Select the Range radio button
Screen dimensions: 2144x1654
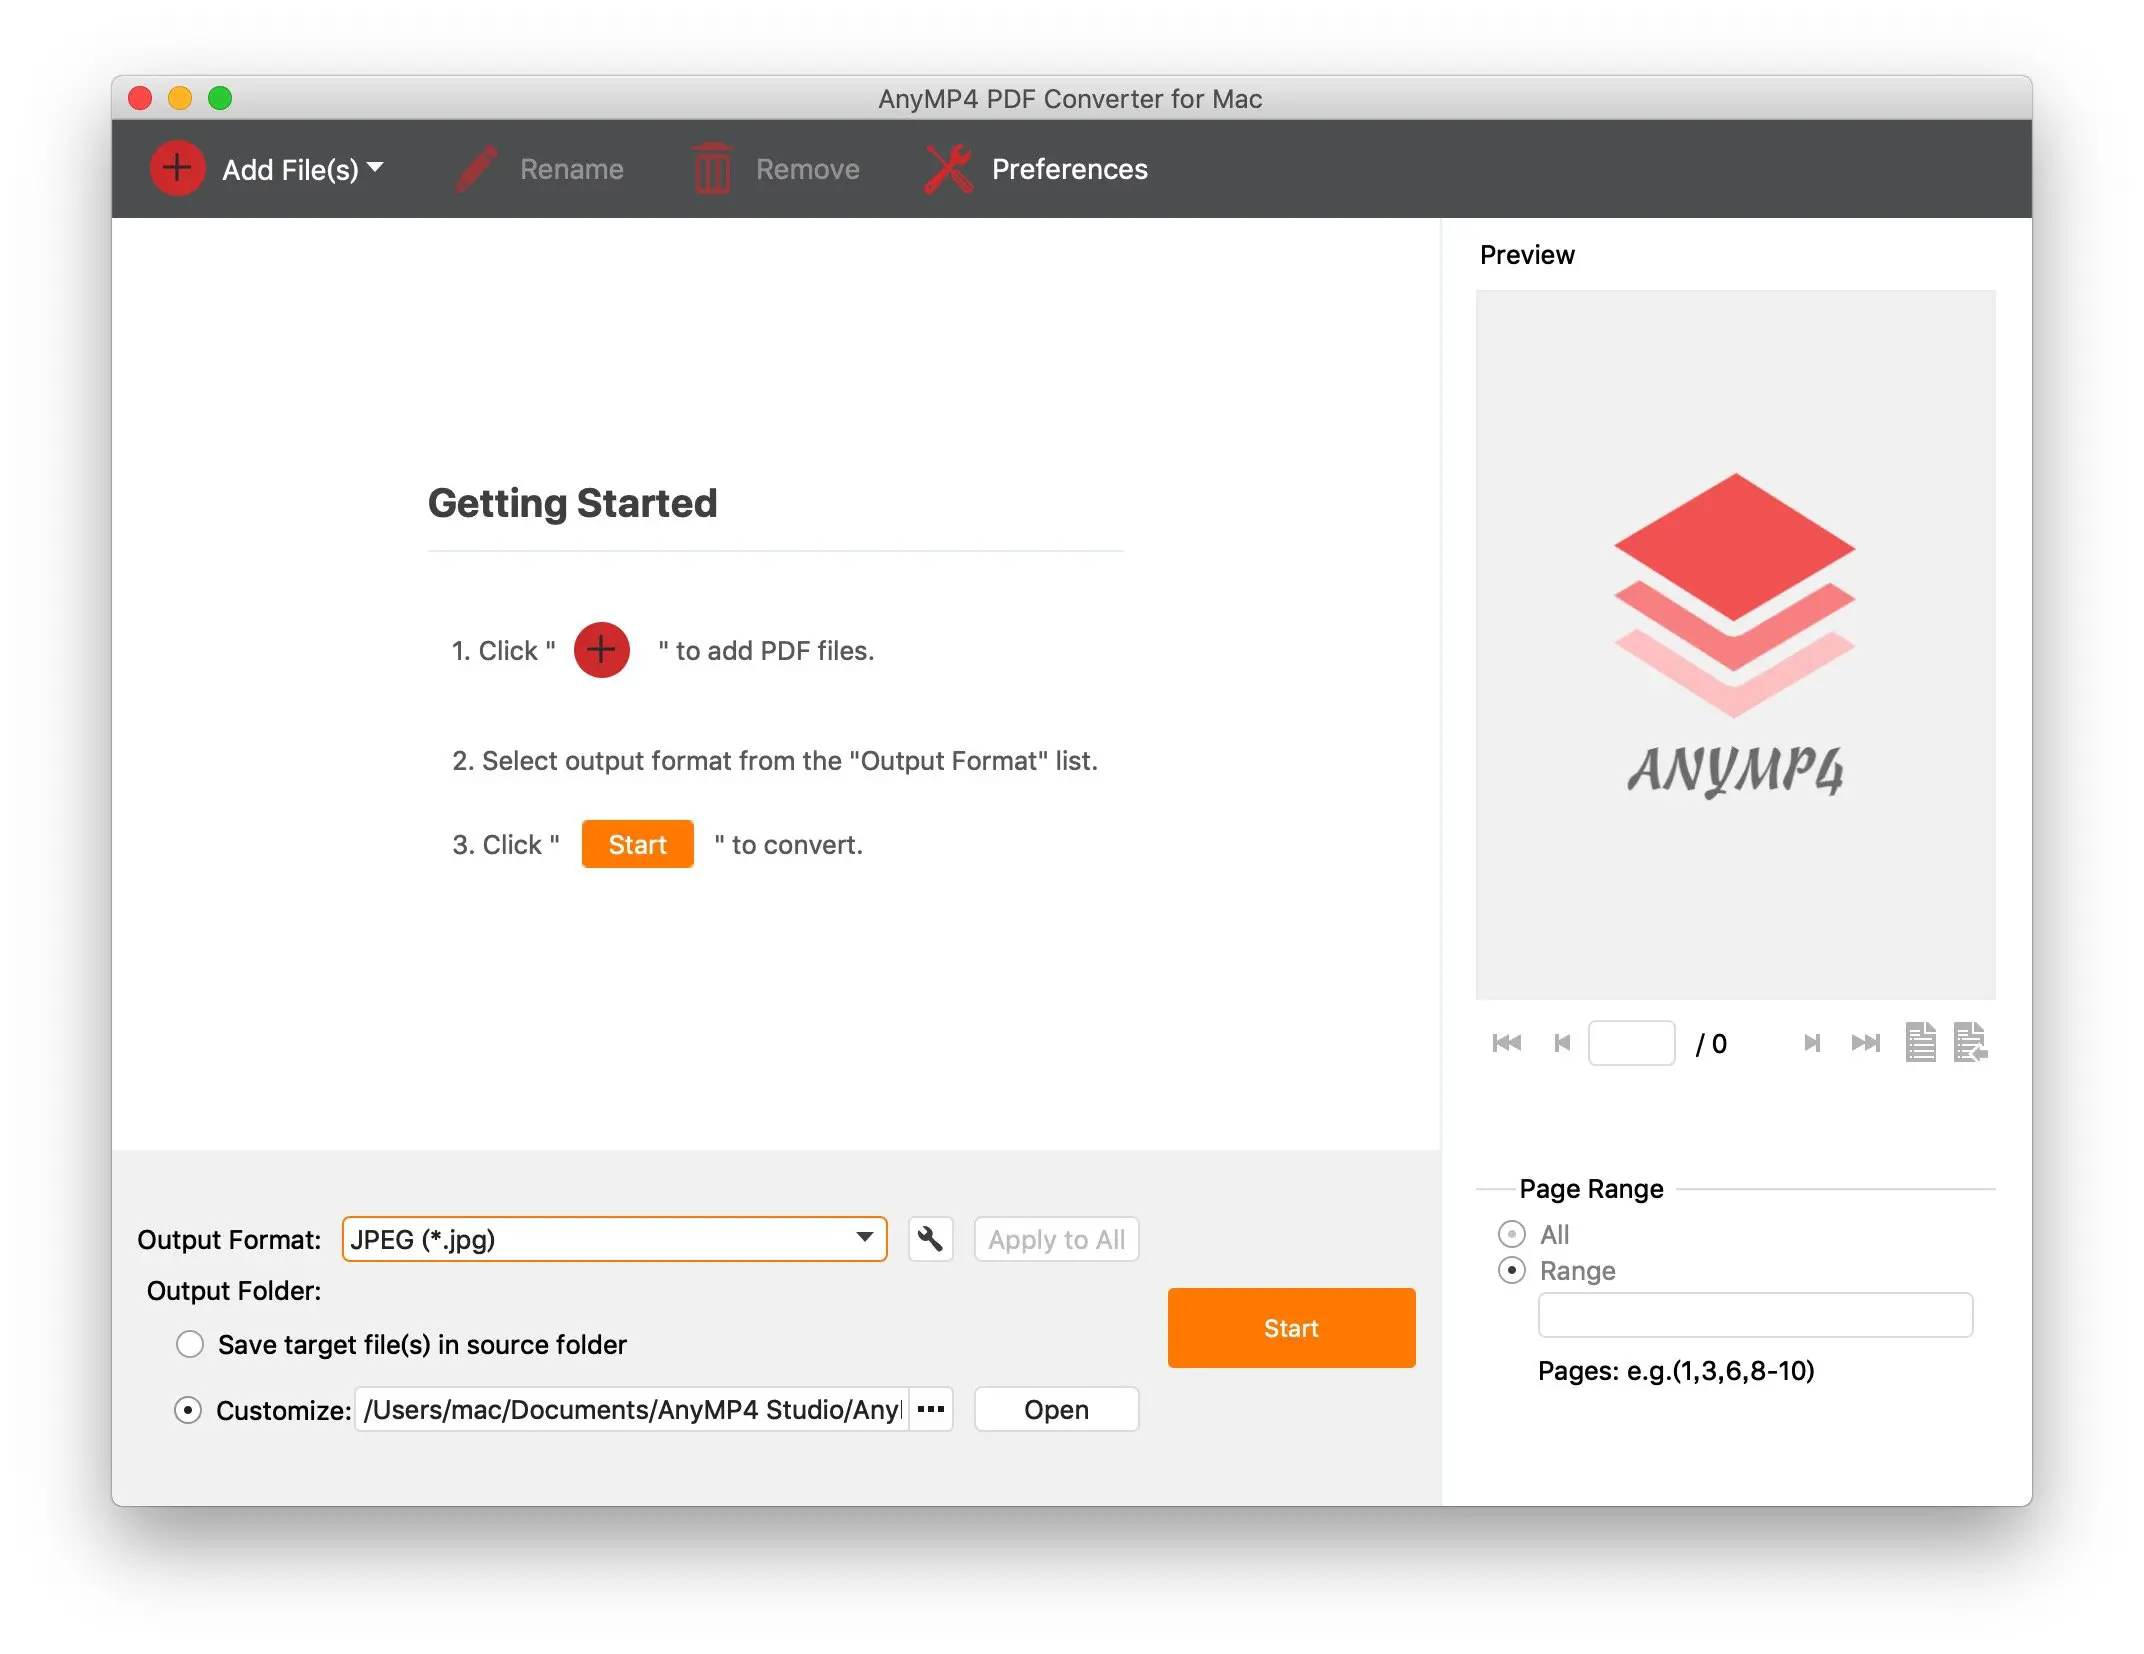(x=1511, y=1270)
